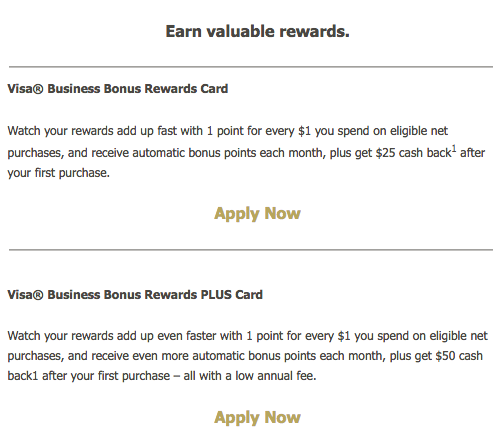Click the '$50 cash' text
Screen dimensions: 500x445
459,356
